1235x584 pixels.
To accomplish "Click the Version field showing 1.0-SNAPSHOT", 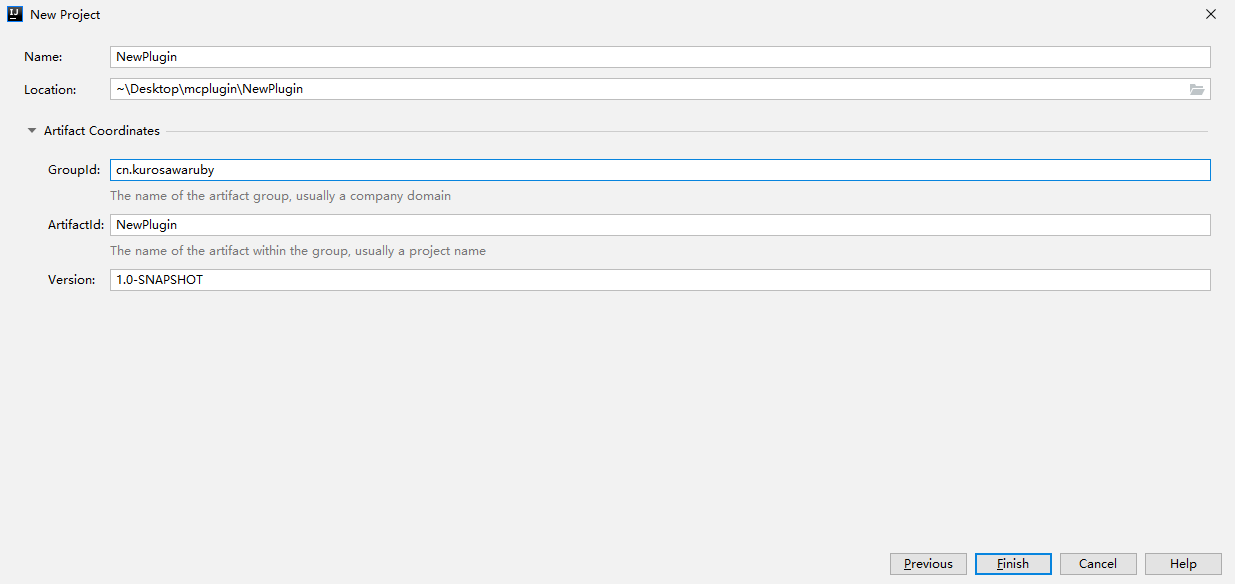I will click(660, 280).
